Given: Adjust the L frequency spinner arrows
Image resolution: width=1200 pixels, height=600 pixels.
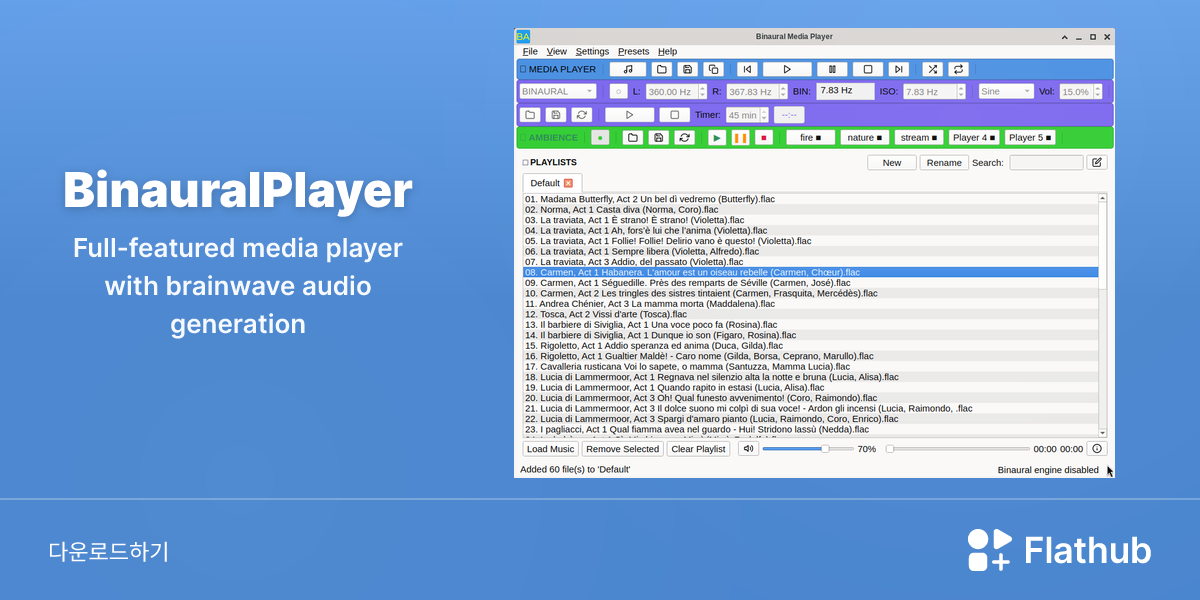Looking at the screenshot, I should click(703, 91).
